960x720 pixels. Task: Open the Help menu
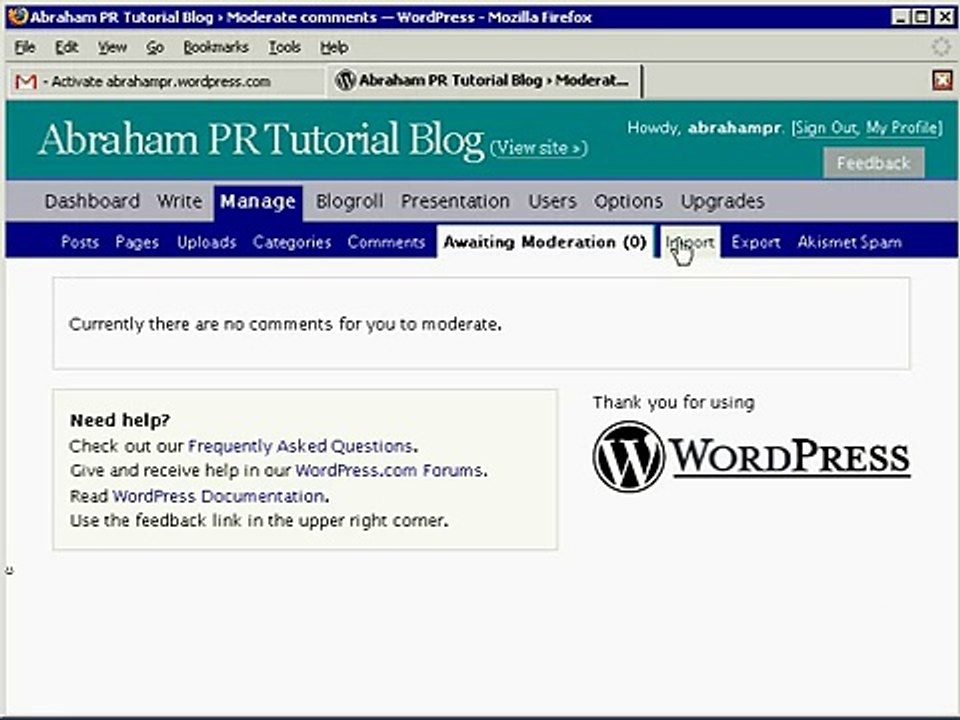pyautogui.click(x=334, y=47)
